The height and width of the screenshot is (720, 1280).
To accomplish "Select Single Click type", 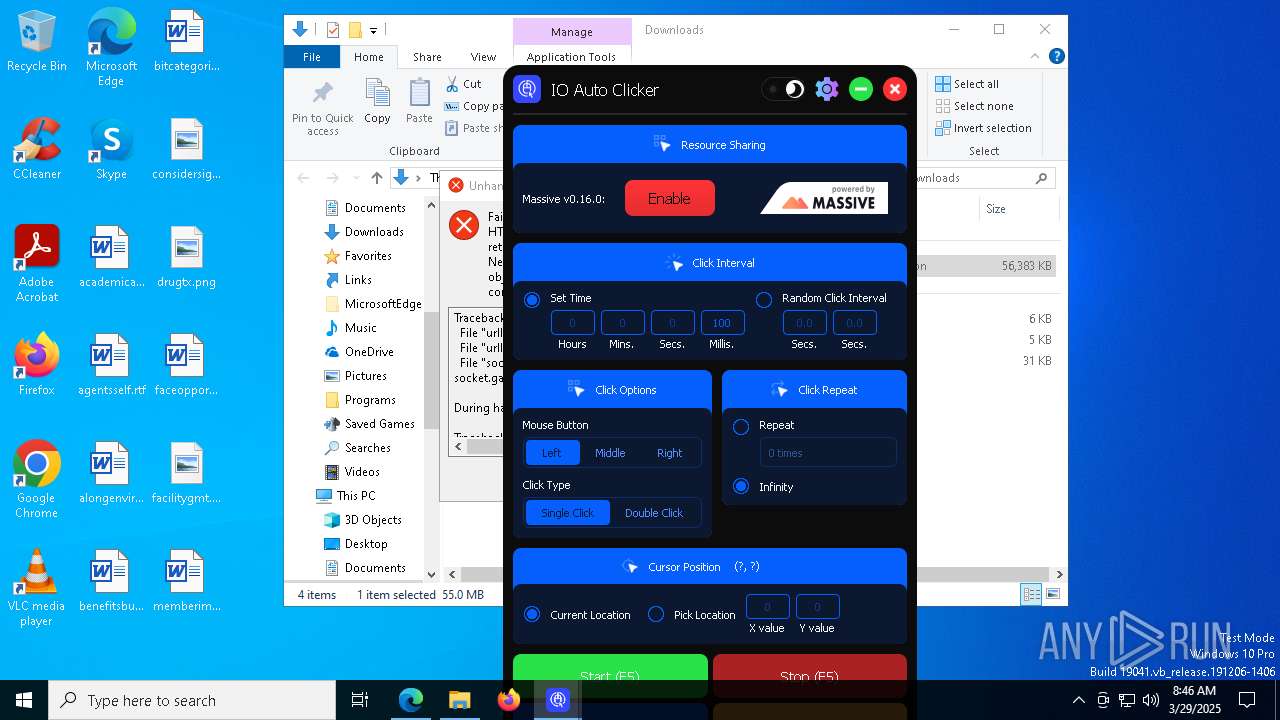I will (567, 513).
